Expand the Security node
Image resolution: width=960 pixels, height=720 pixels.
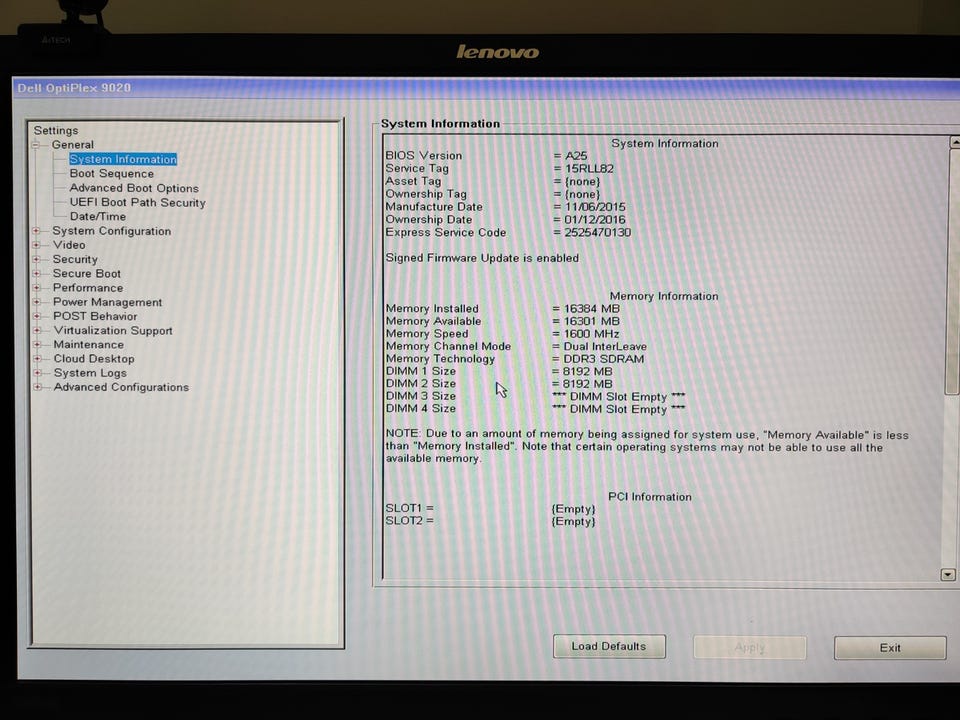[x=36, y=260]
